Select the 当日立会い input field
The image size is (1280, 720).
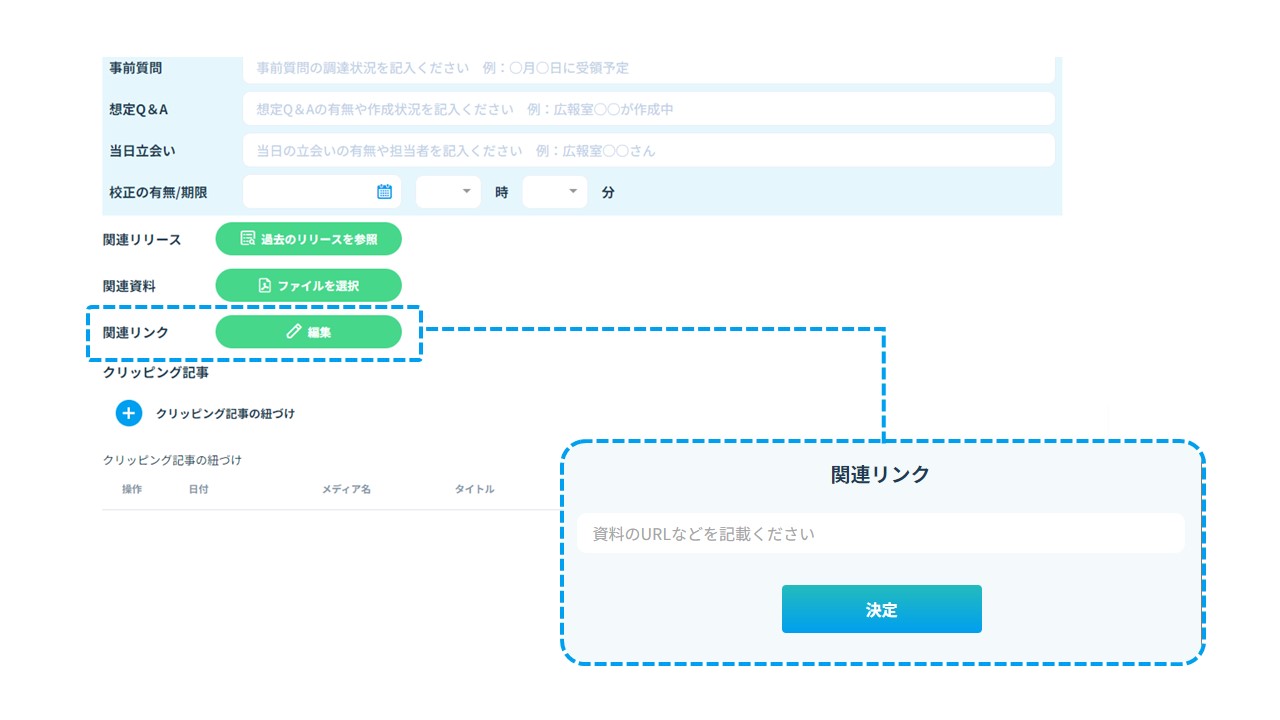click(648, 151)
